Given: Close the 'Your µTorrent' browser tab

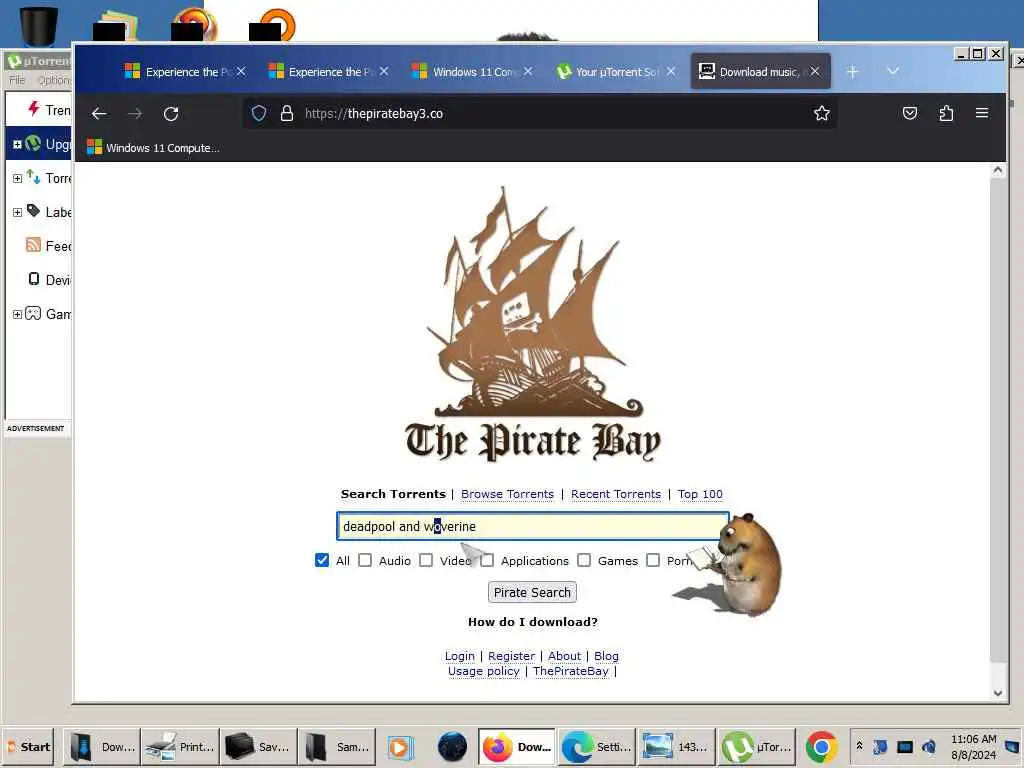Looking at the screenshot, I should [x=671, y=71].
